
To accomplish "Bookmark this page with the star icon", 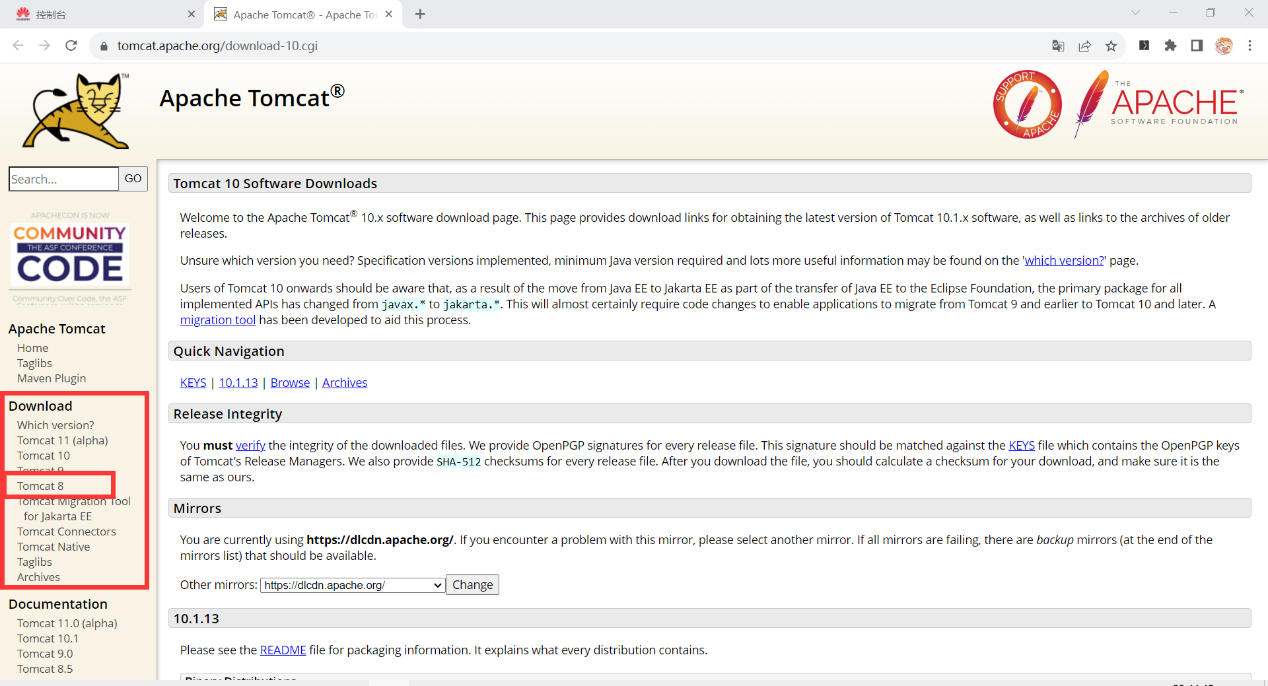I will 1111,46.
